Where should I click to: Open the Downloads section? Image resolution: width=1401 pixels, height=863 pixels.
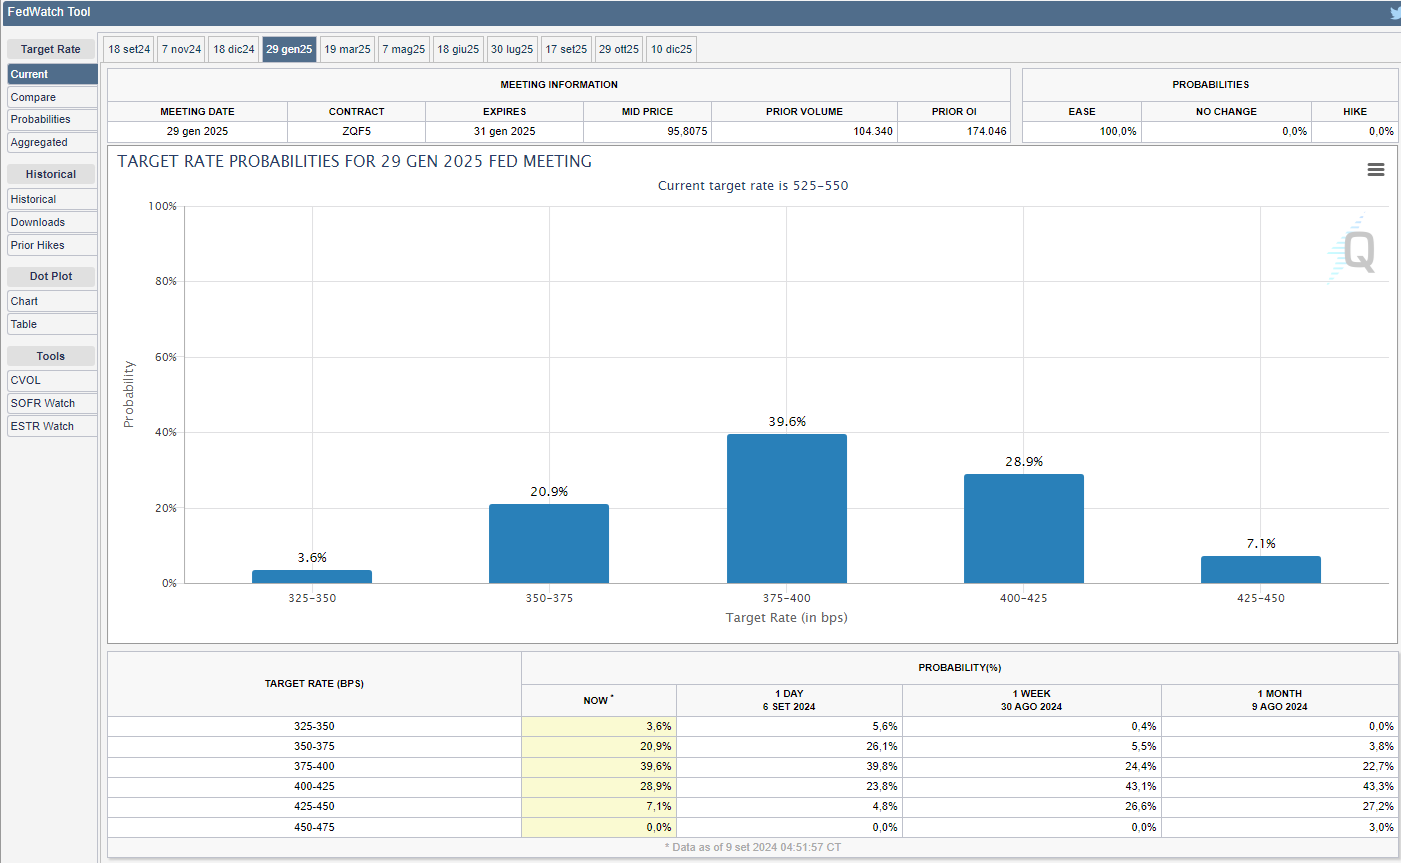[52, 222]
